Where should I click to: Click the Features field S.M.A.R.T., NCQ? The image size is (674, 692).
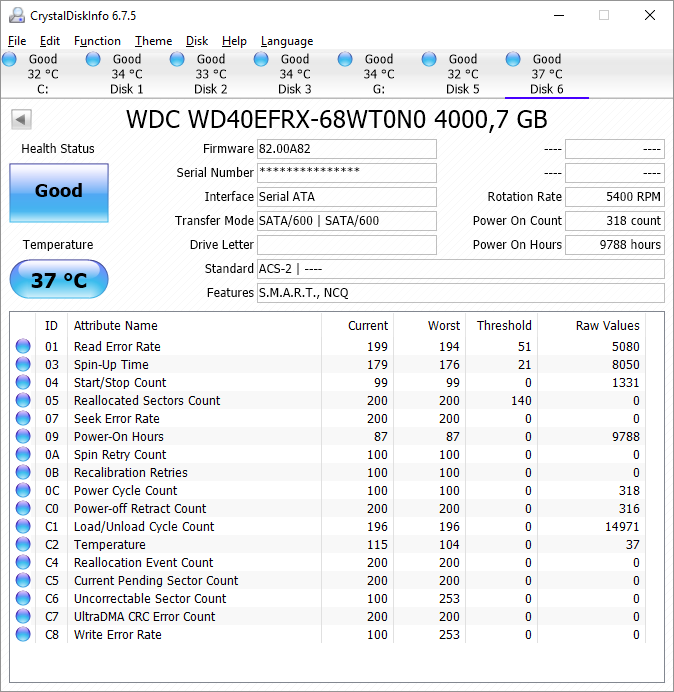tap(461, 293)
